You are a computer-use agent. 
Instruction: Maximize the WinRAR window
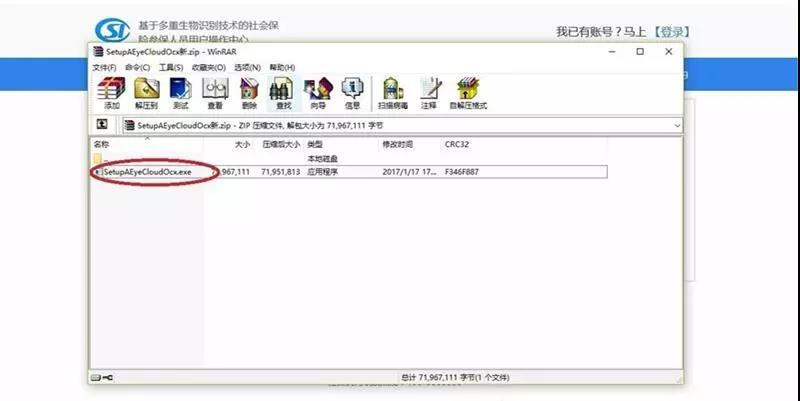(640, 52)
